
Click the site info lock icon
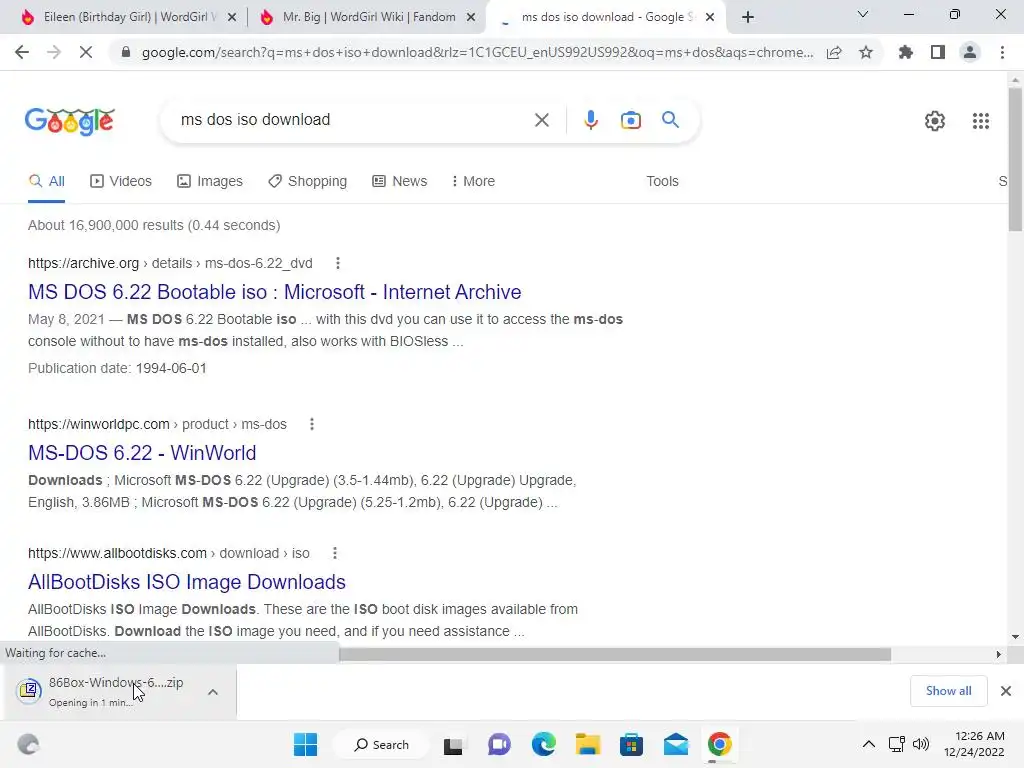point(126,52)
